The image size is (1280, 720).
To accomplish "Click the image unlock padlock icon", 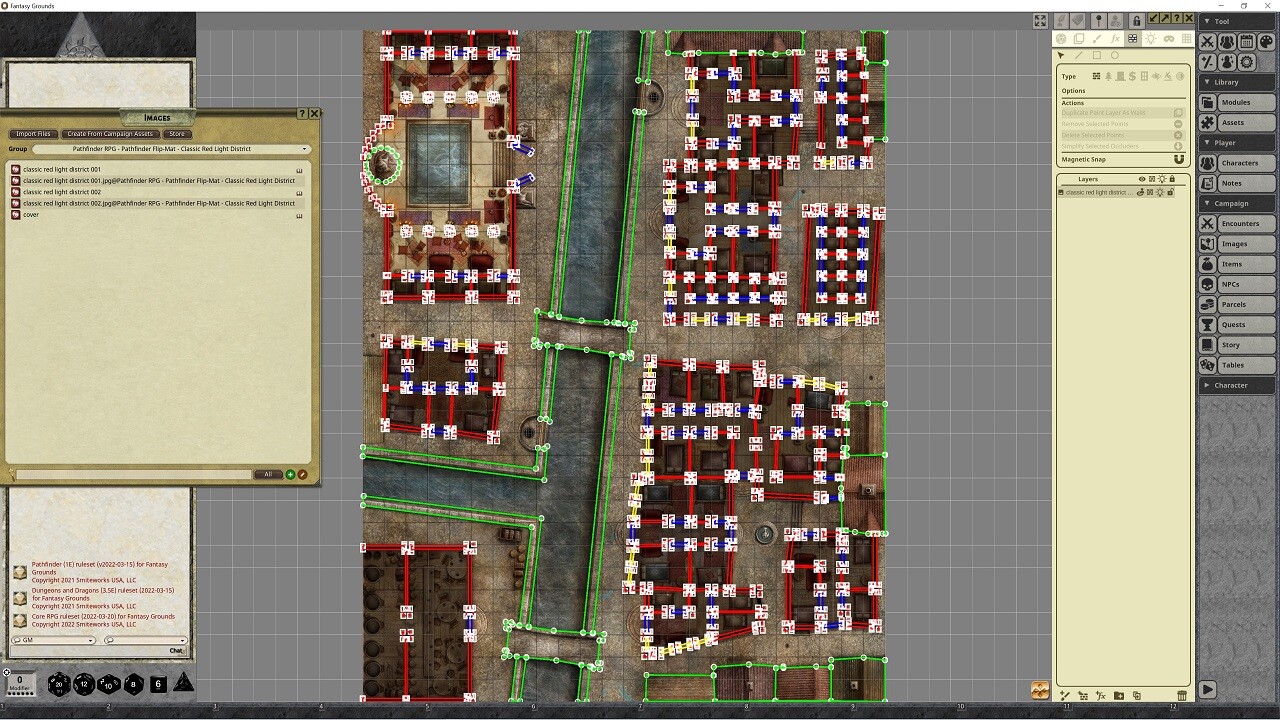I will click(1136, 20).
